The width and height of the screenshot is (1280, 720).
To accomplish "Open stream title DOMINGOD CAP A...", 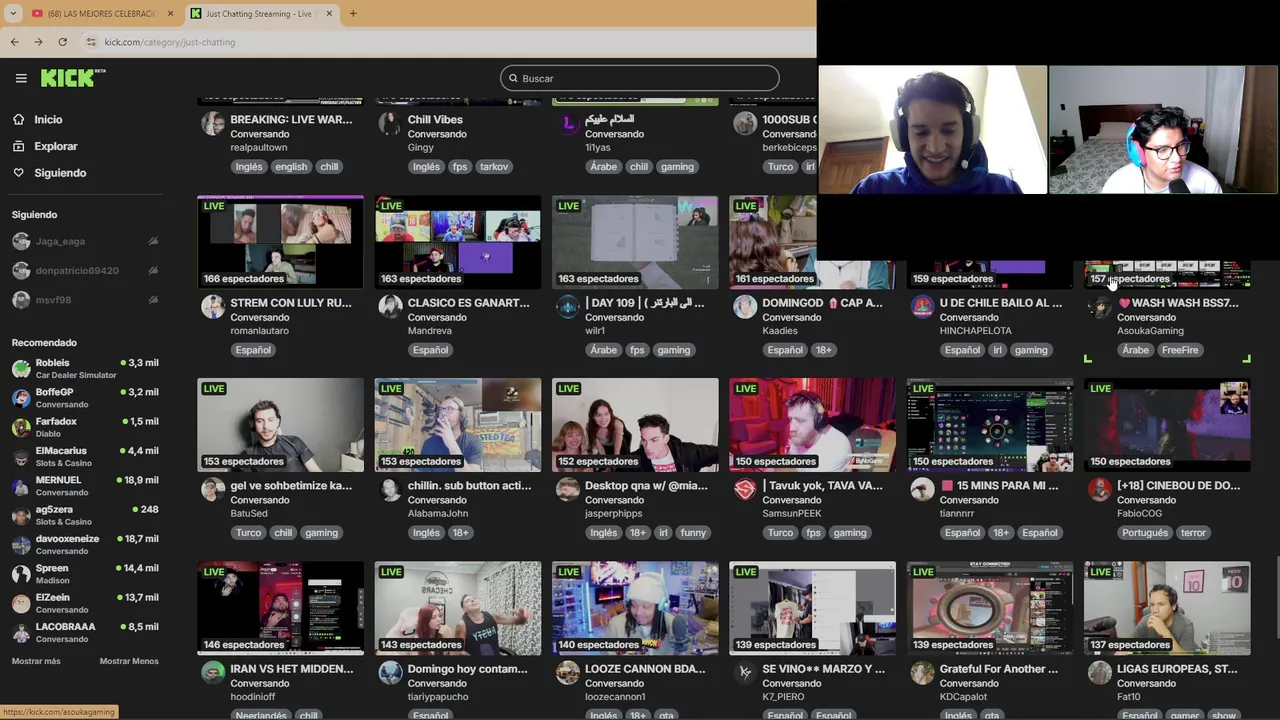I will tap(822, 303).
